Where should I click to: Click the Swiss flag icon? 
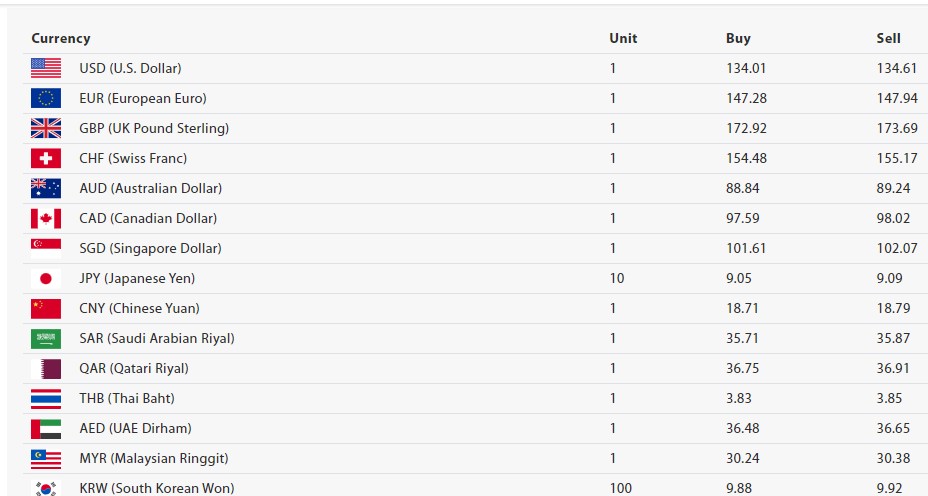coord(46,158)
